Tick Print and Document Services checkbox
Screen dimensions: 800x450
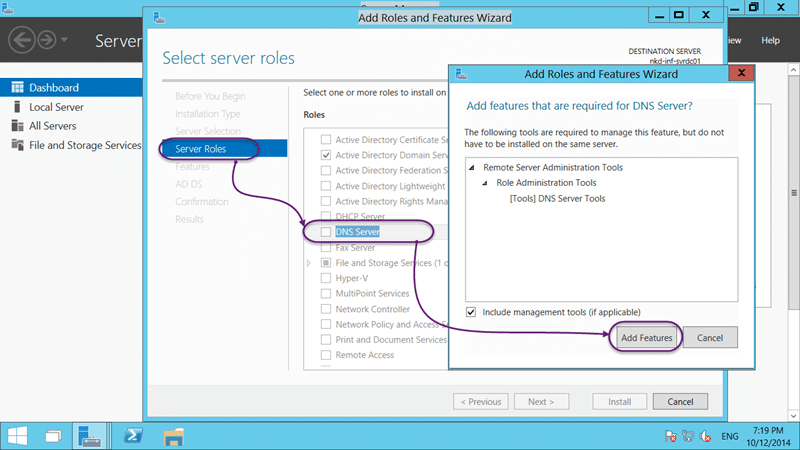tap(326, 339)
